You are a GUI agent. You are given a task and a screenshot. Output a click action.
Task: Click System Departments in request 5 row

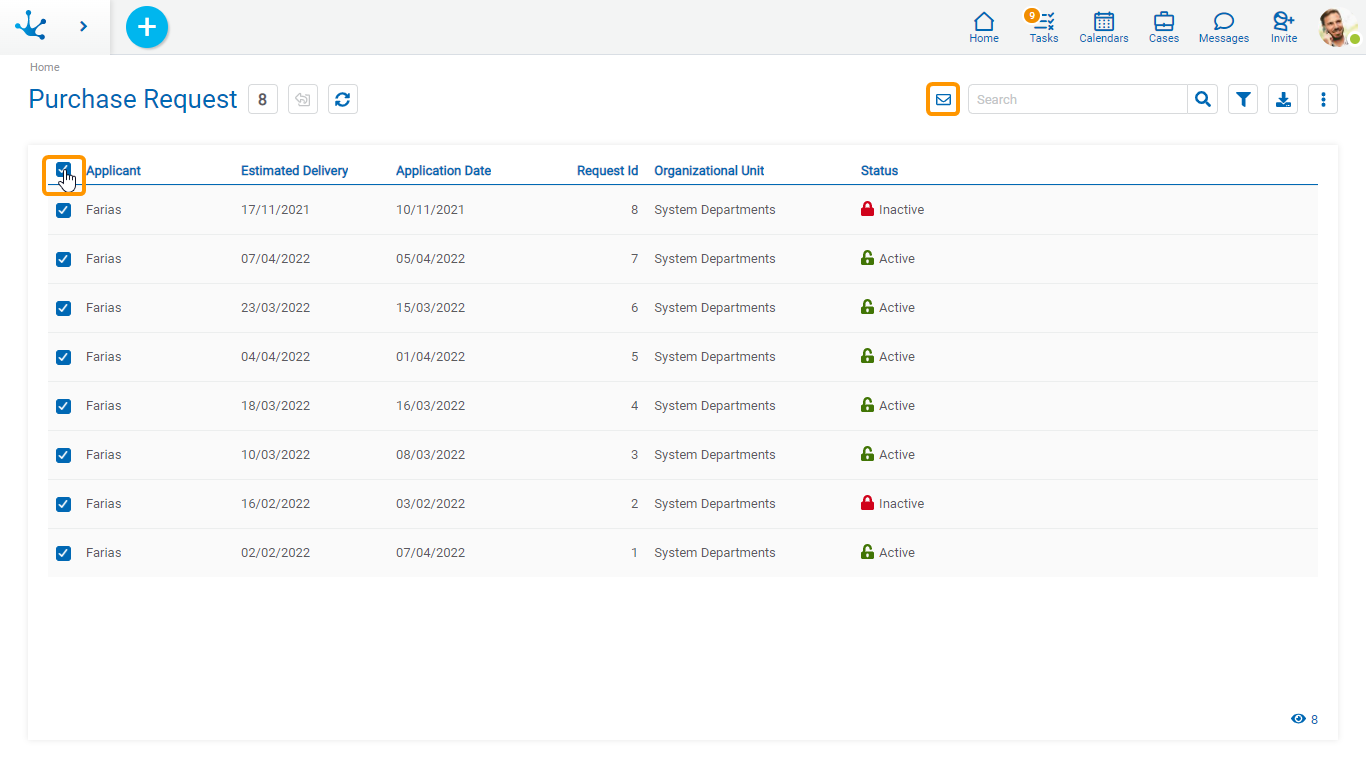pos(714,357)
